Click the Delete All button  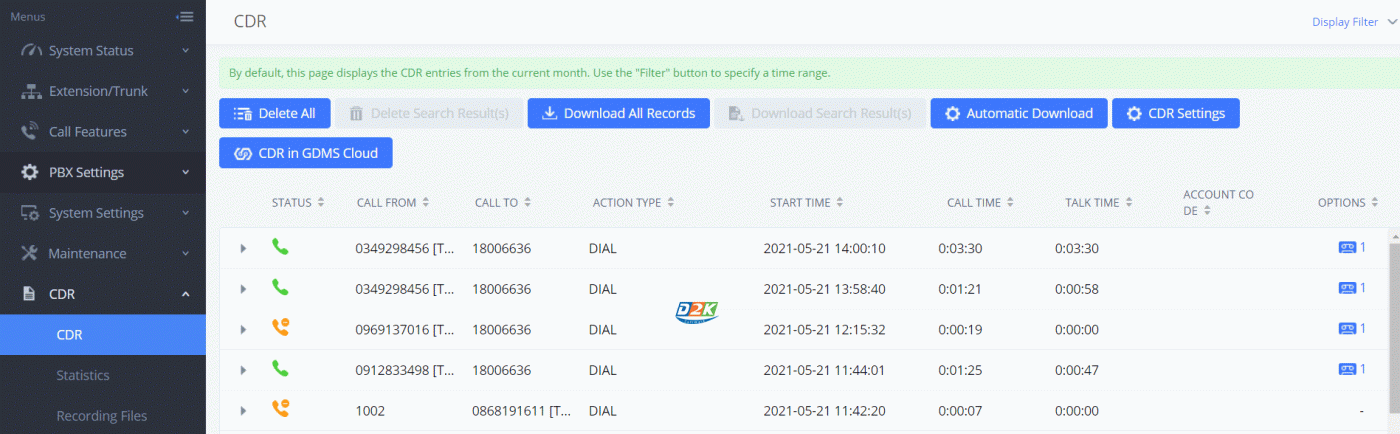pos(274,113)
